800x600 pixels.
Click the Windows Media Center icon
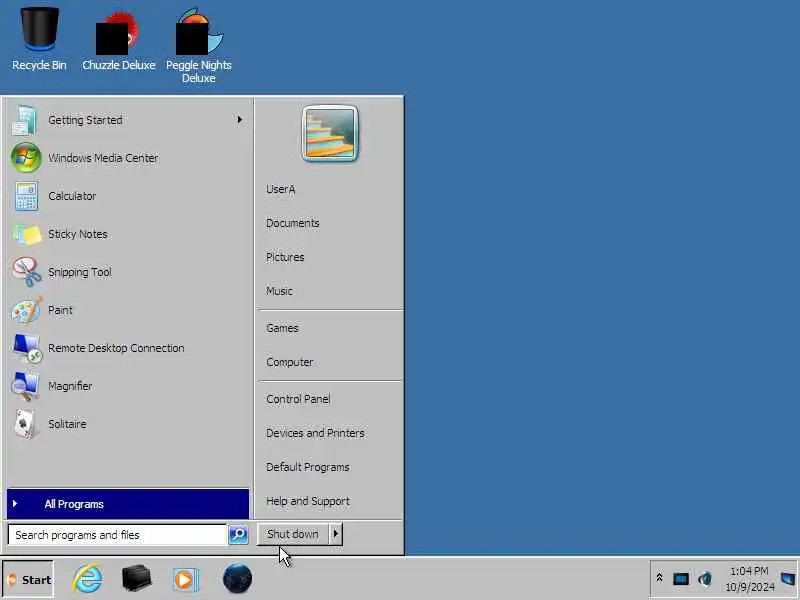click(x=26, y=158)
